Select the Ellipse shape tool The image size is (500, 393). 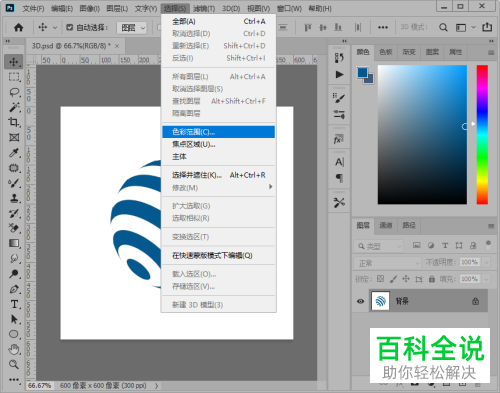[14, 334]
